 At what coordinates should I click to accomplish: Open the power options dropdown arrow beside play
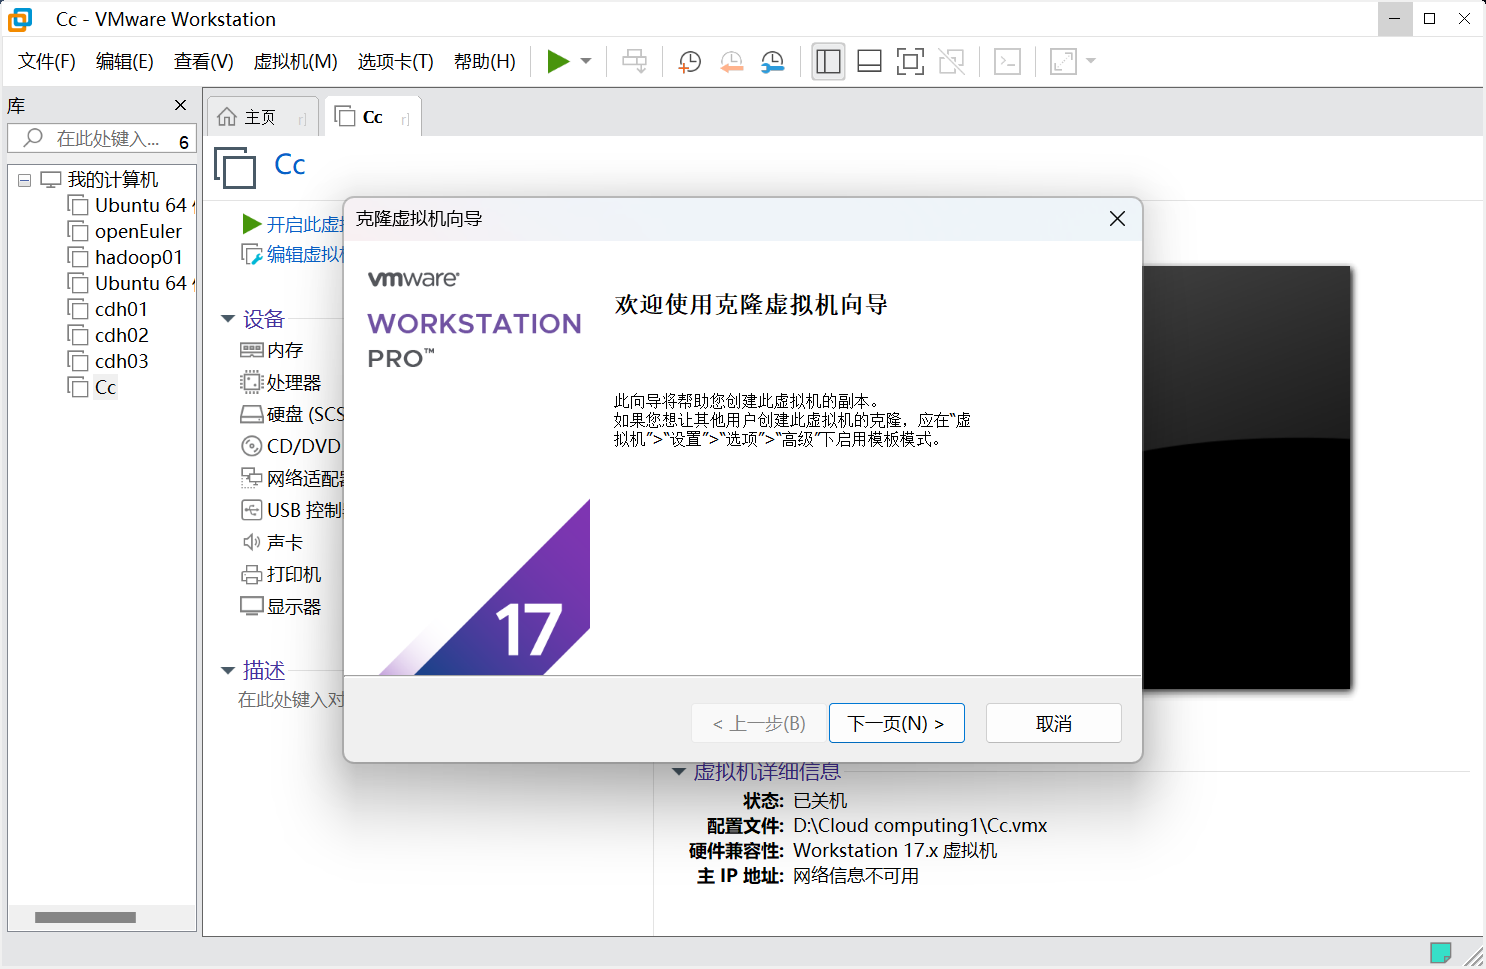pos(586,61)
